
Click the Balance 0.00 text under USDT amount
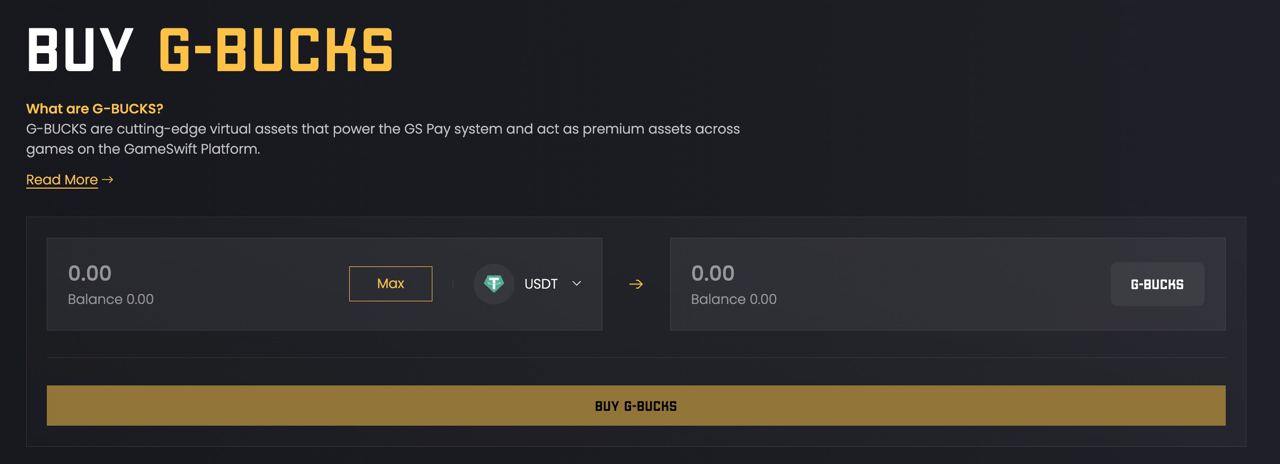point(111,299)
